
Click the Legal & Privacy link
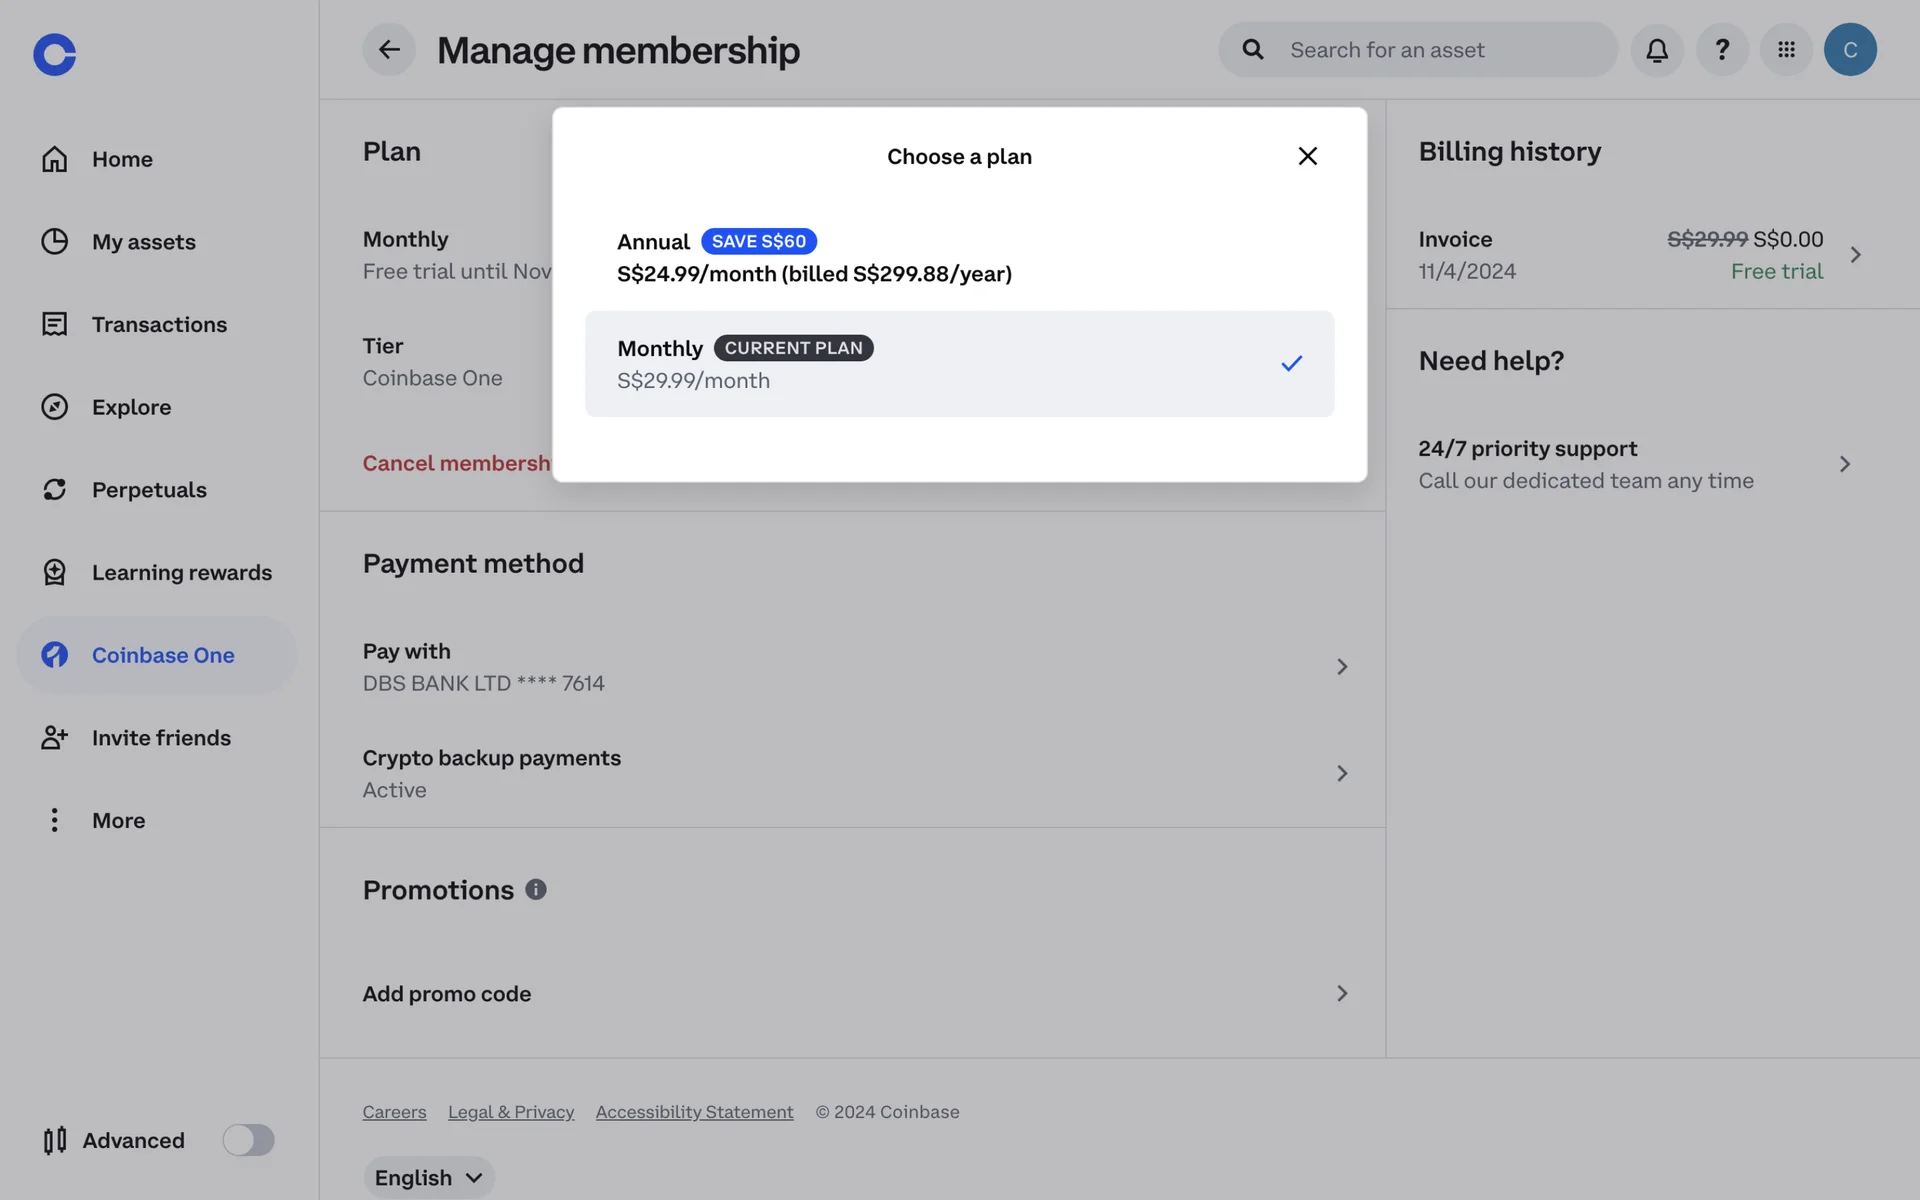pos(510,1112)
